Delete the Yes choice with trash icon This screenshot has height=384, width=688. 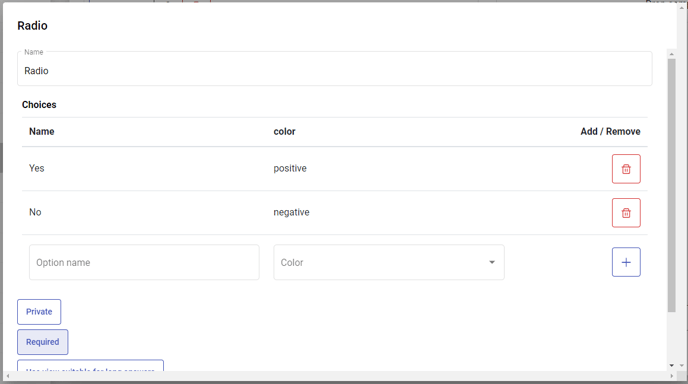click(x=626, y=169)
